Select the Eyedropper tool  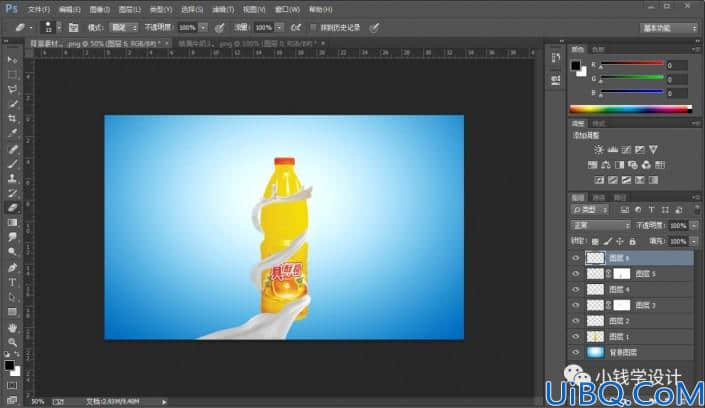12,133
